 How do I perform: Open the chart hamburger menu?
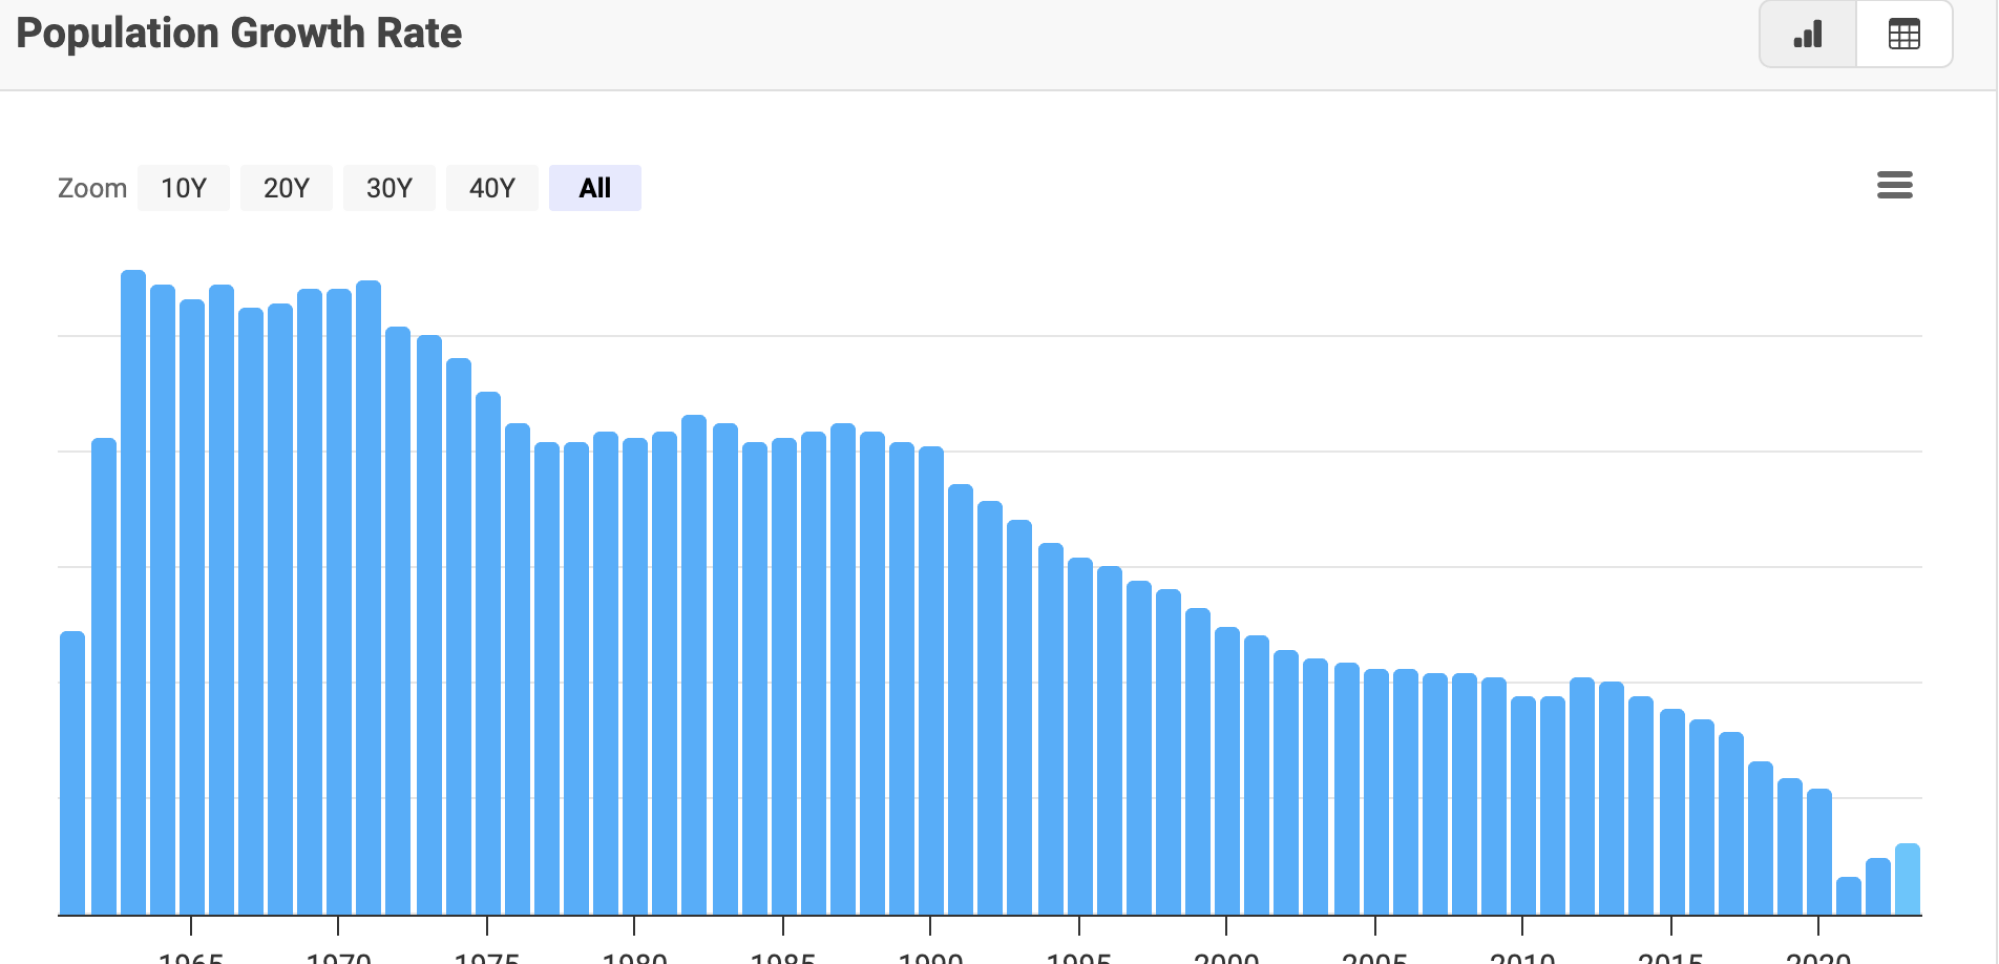tap(1894, 185)
